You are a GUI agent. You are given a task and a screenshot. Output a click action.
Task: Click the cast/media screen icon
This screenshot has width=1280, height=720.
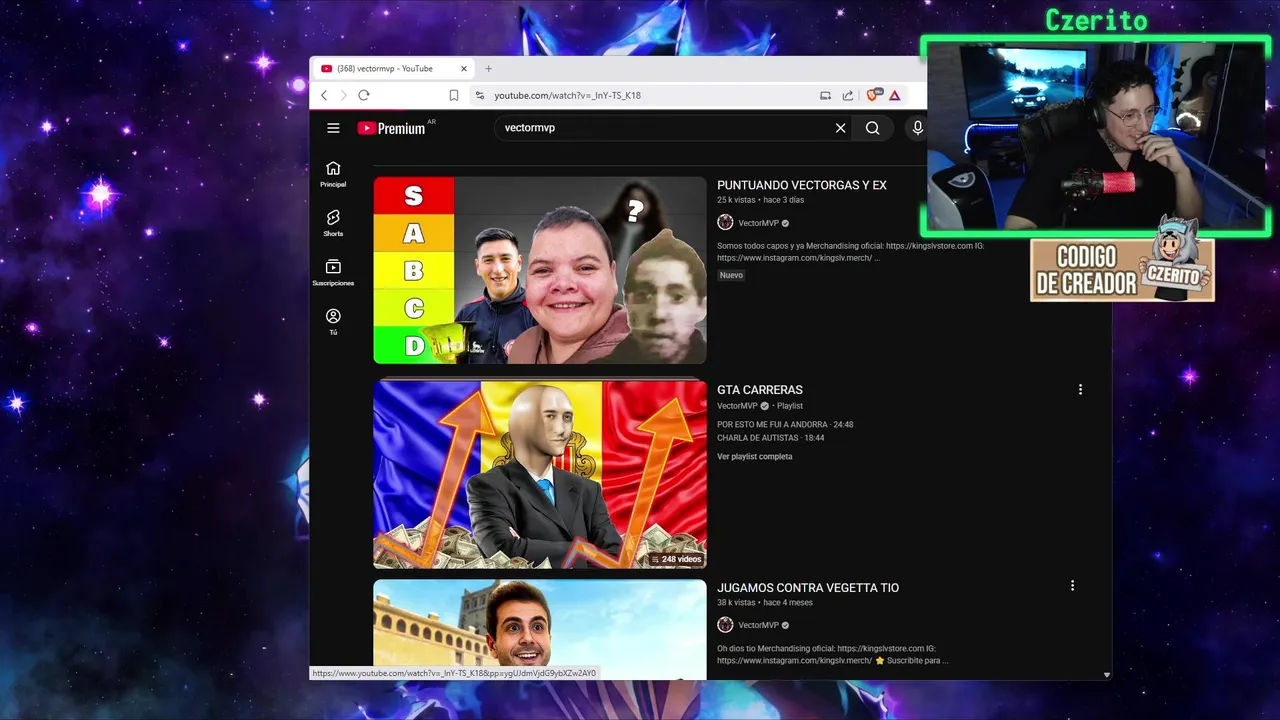tap(825, 95)
